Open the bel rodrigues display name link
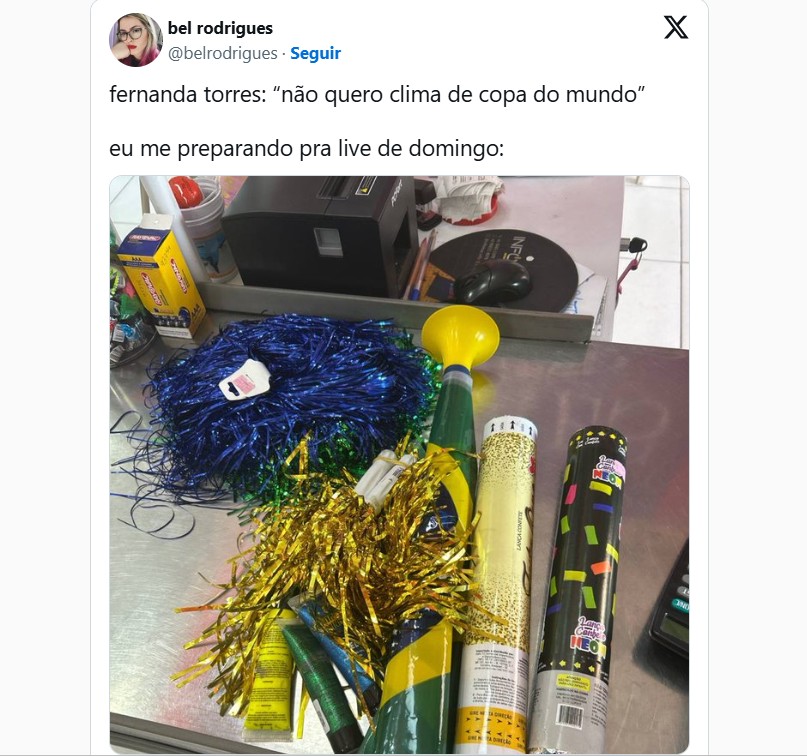This screenshot has width=807, height=756. click(x=220, y=28)
